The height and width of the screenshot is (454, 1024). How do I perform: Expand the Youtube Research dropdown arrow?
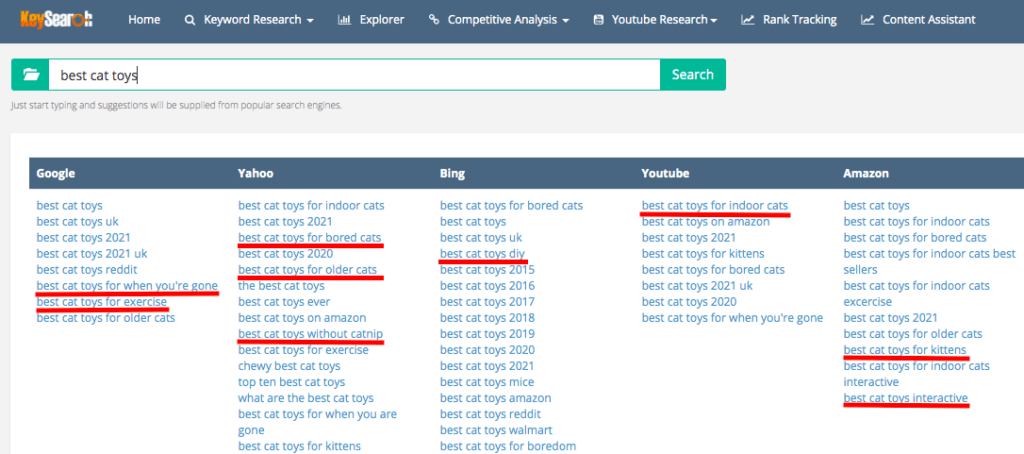pos(714,21)
